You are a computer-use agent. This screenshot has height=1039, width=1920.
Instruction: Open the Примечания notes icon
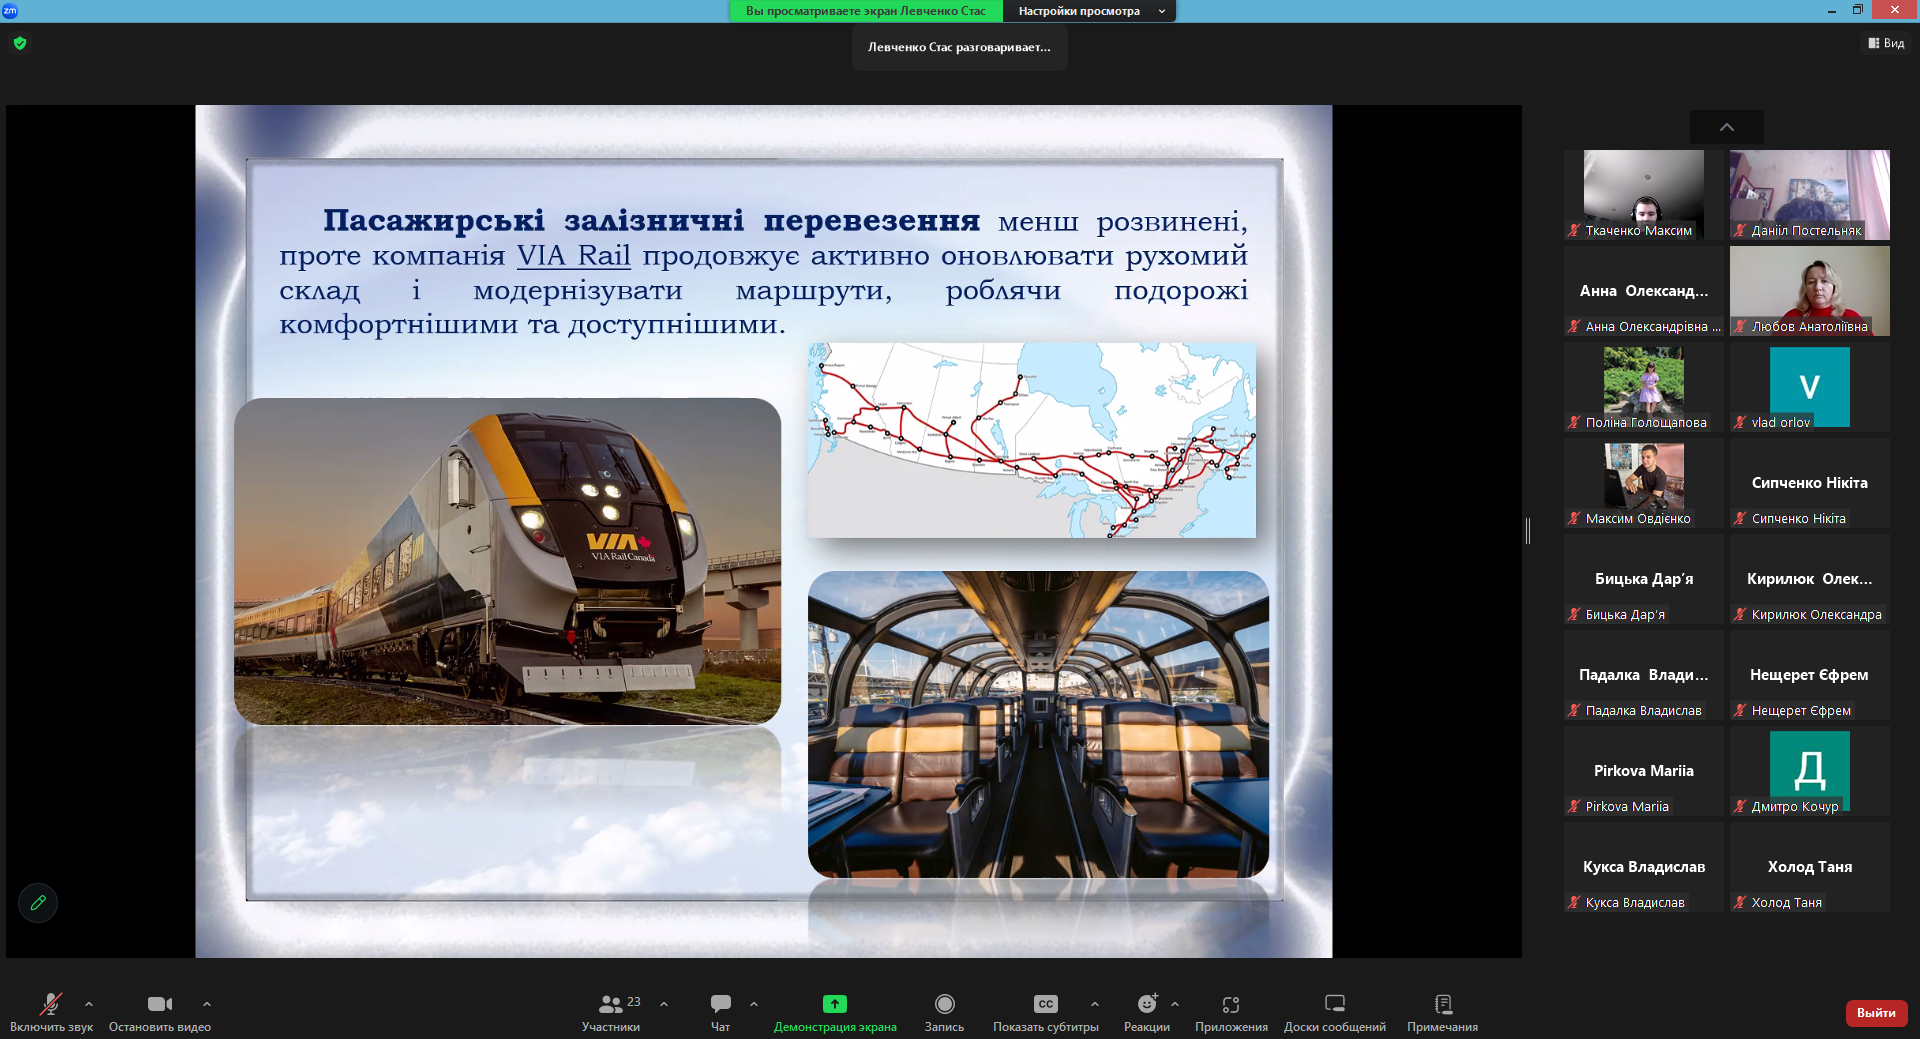1442,1004
